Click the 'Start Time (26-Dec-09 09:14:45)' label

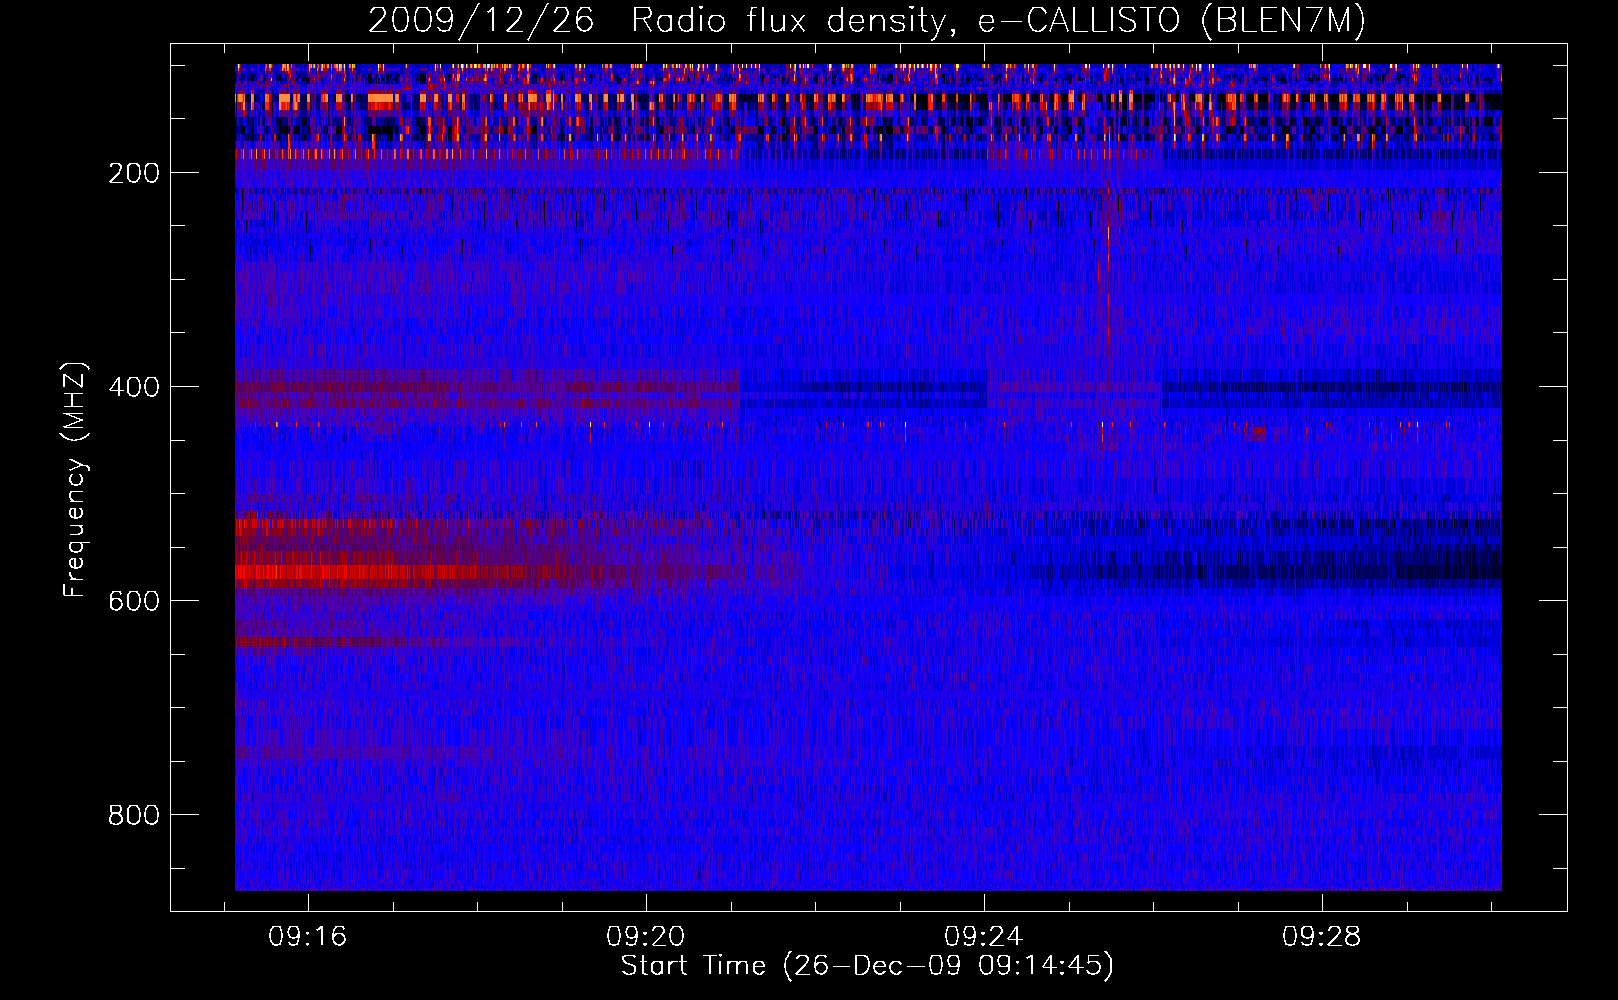point(867,966)
